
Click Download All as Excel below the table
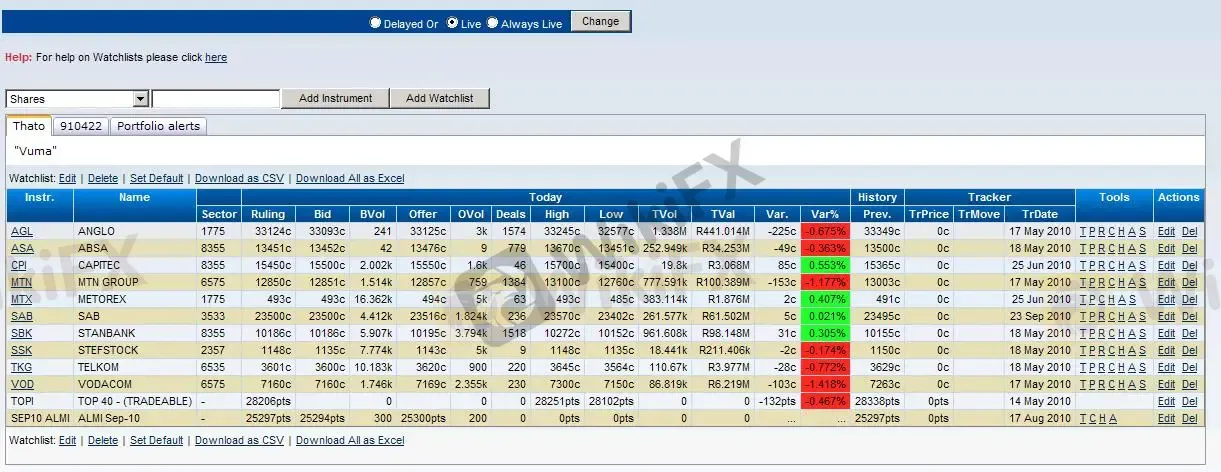tap(350, 440)
